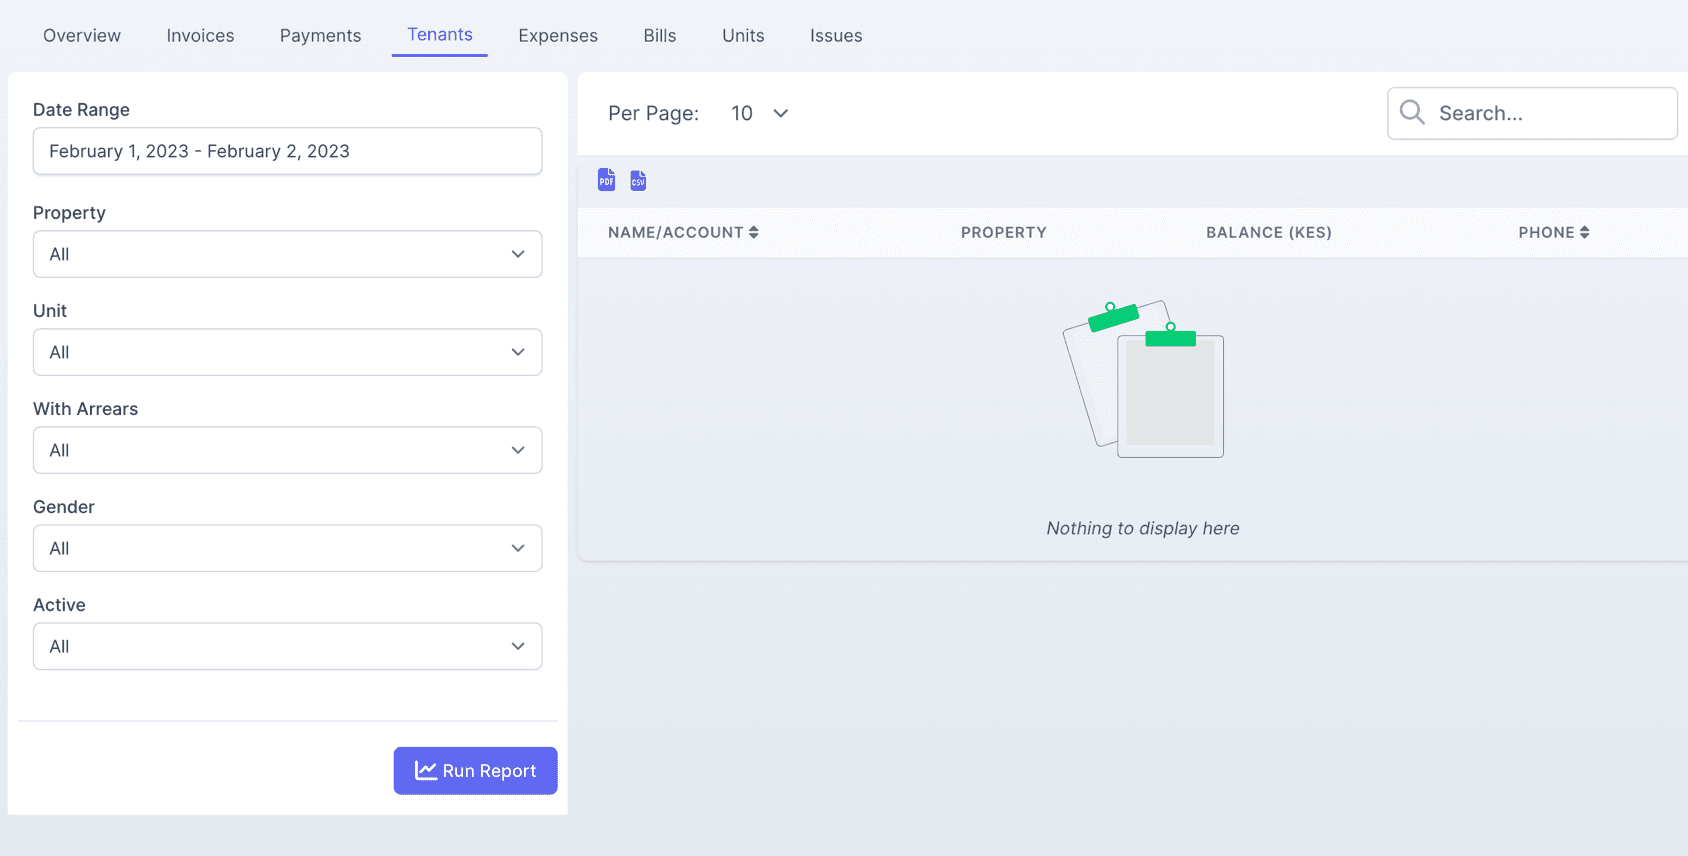
Task: Open the Issues tab
Action: 836,36
